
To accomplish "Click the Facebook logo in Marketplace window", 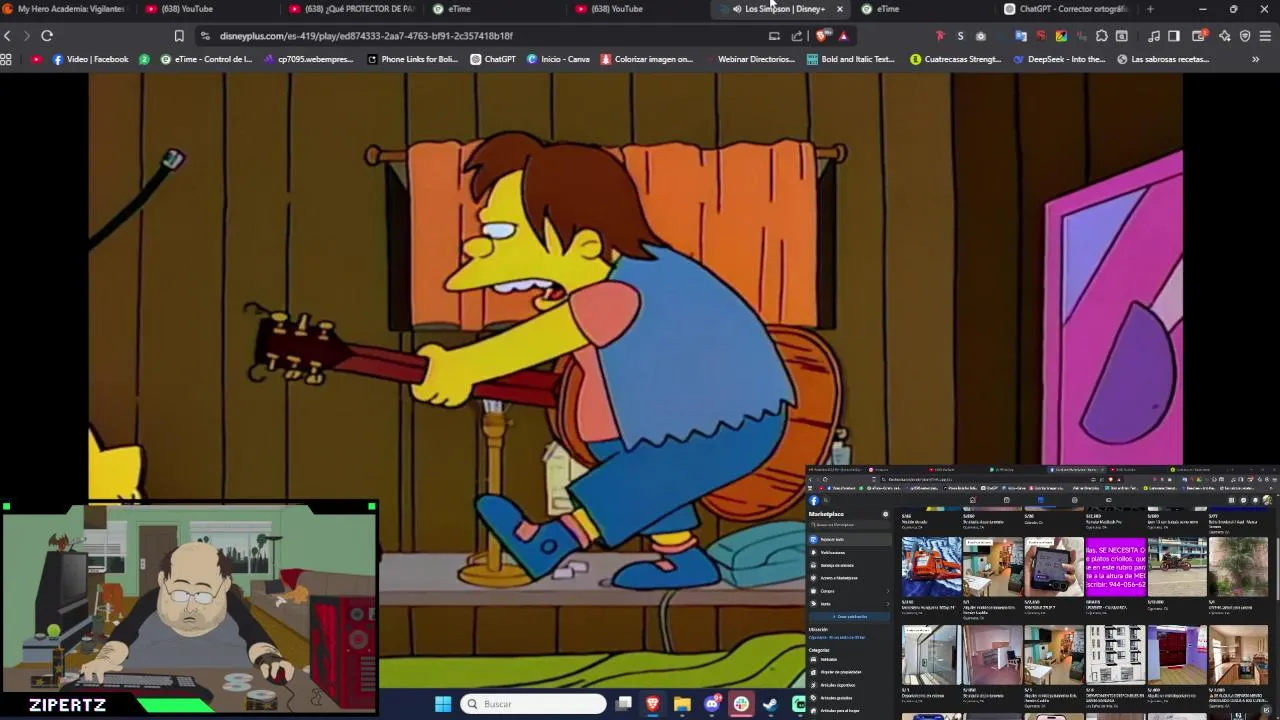I will tap(814, 500).
